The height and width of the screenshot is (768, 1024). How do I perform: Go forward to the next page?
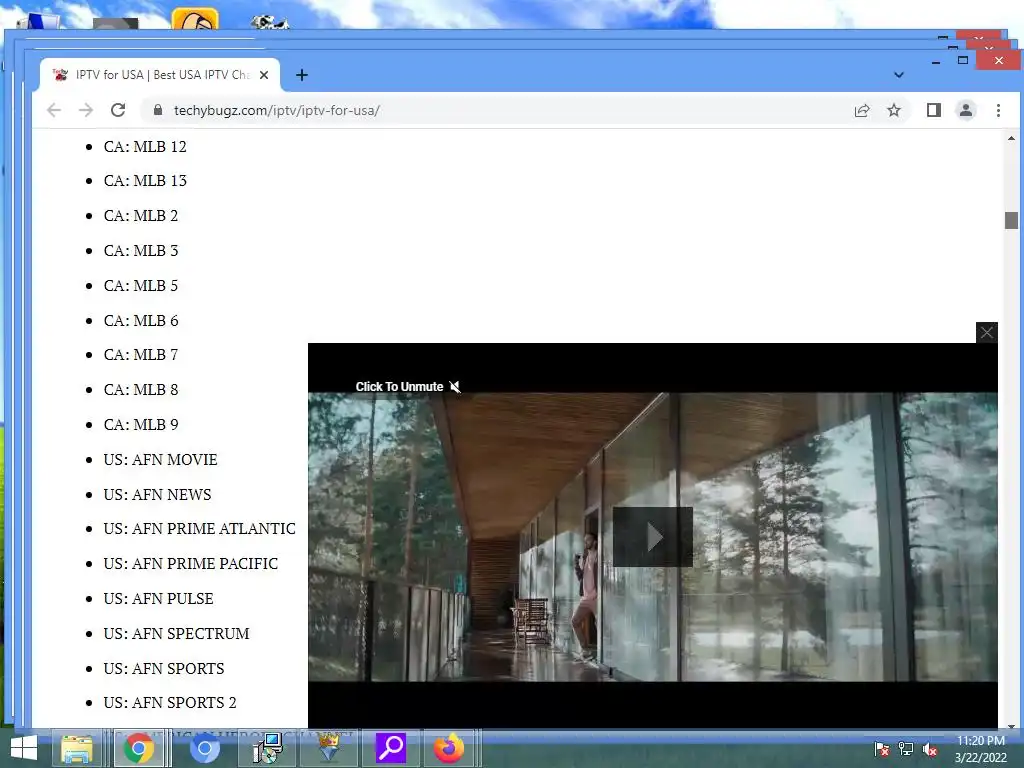[x=86, y=110]
